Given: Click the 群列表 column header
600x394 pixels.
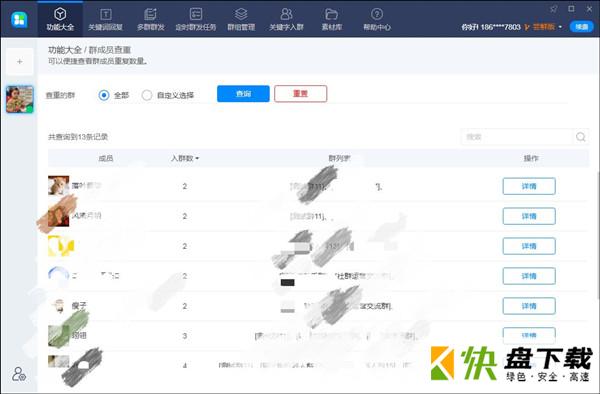Looking at the screenshot, I should tap(339, 158).
